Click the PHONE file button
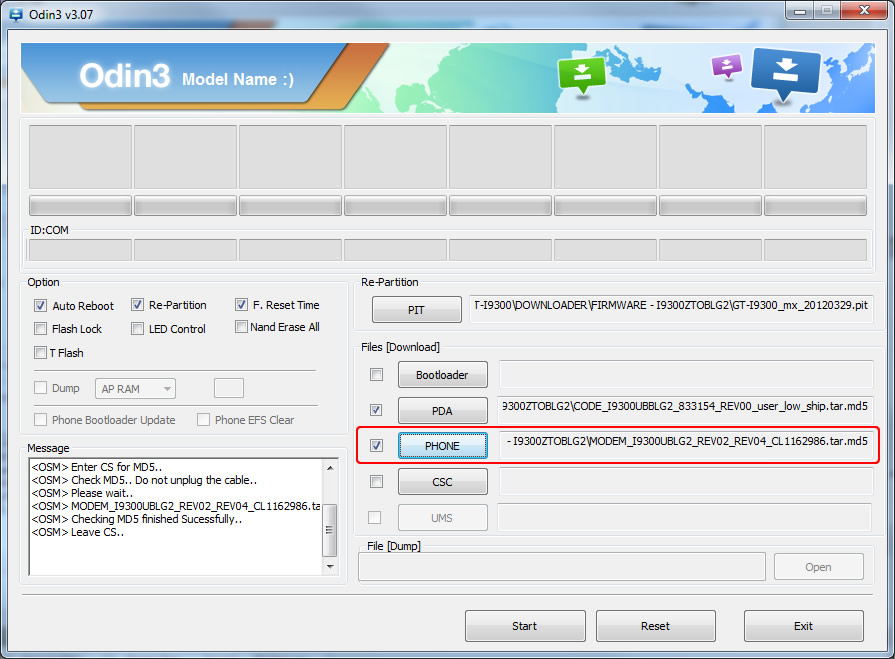 coord(442,446)
